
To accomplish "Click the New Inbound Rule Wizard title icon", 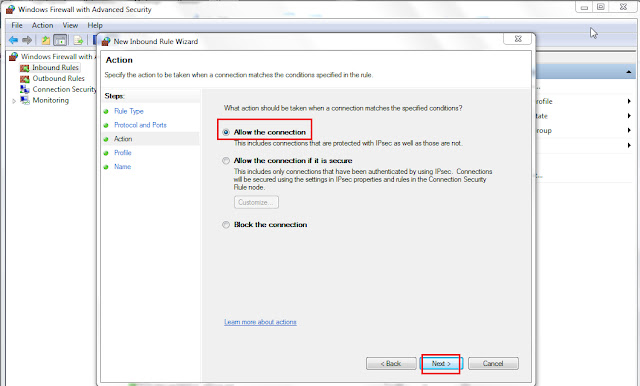I will [x=106, y=41].
